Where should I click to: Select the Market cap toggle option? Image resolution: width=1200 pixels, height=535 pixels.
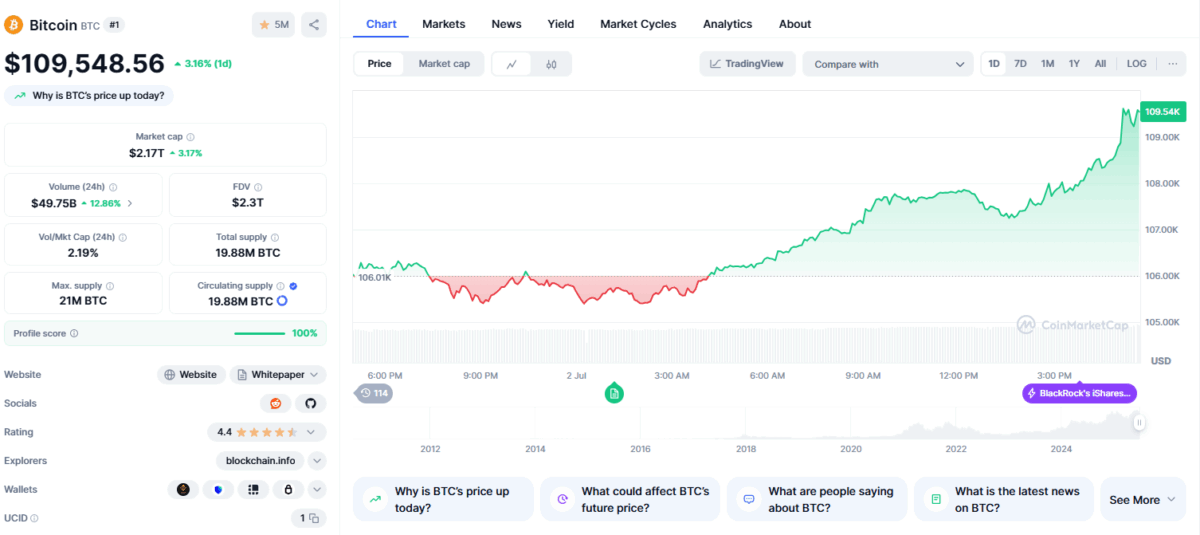pyautogui.click(x=444, y=64)
